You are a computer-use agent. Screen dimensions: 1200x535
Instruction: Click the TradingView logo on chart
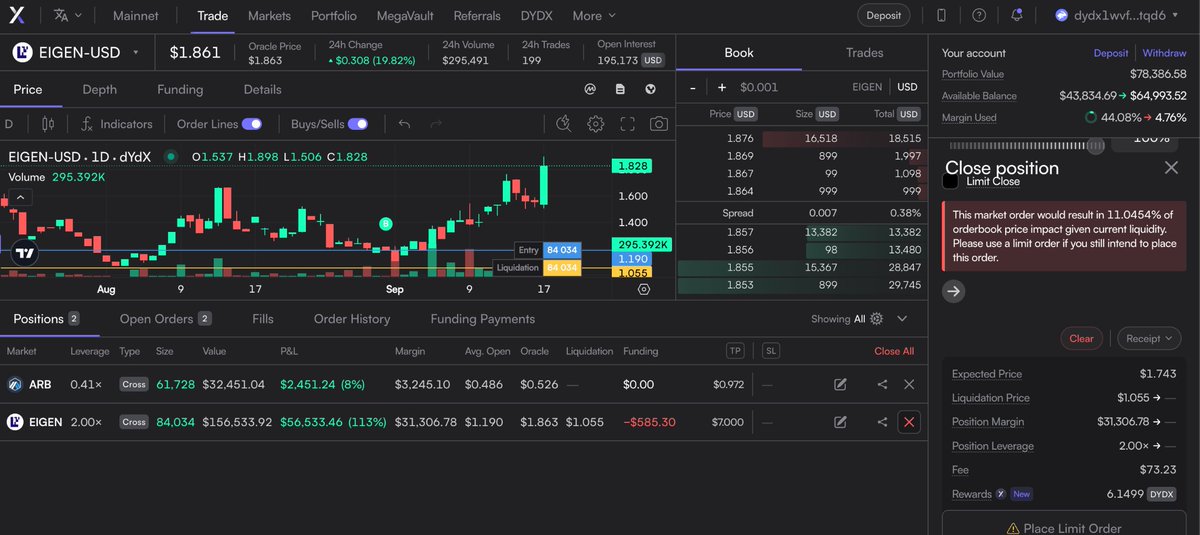[24, 253]
